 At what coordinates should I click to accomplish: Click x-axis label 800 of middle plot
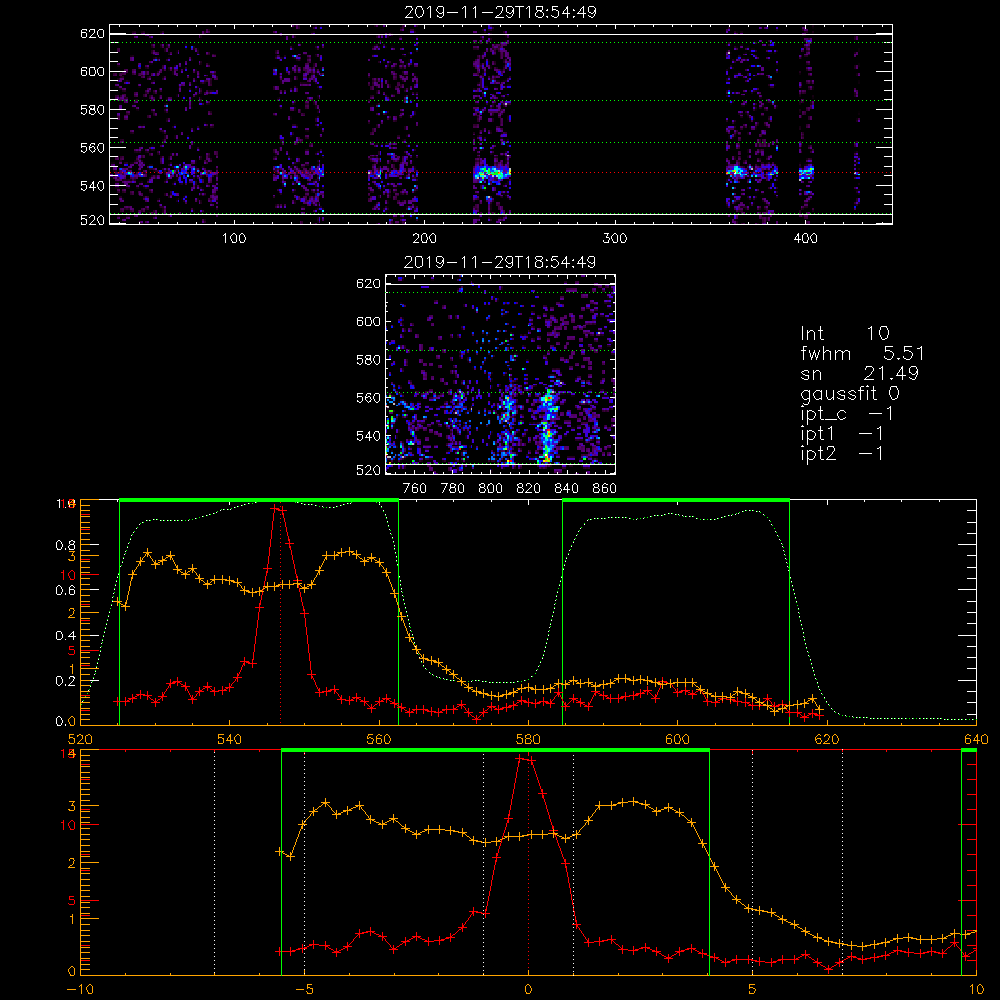490,489
